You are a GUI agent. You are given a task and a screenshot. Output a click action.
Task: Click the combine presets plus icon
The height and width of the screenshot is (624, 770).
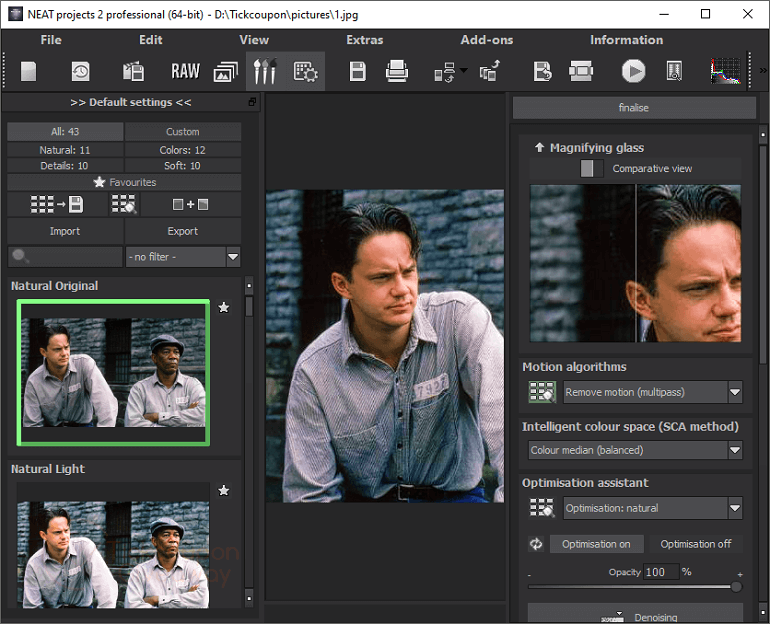pos(191,204)
